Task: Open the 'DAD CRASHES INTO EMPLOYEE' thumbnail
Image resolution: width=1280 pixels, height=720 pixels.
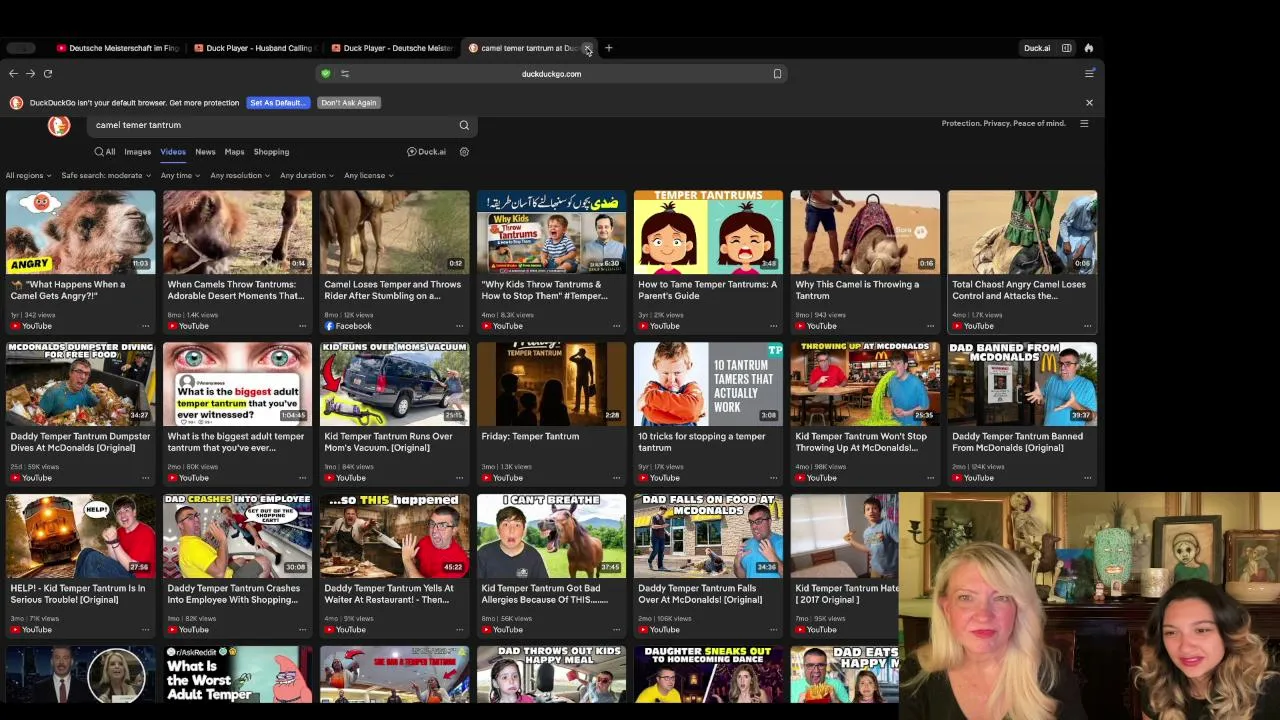Action: pos(237,536)
